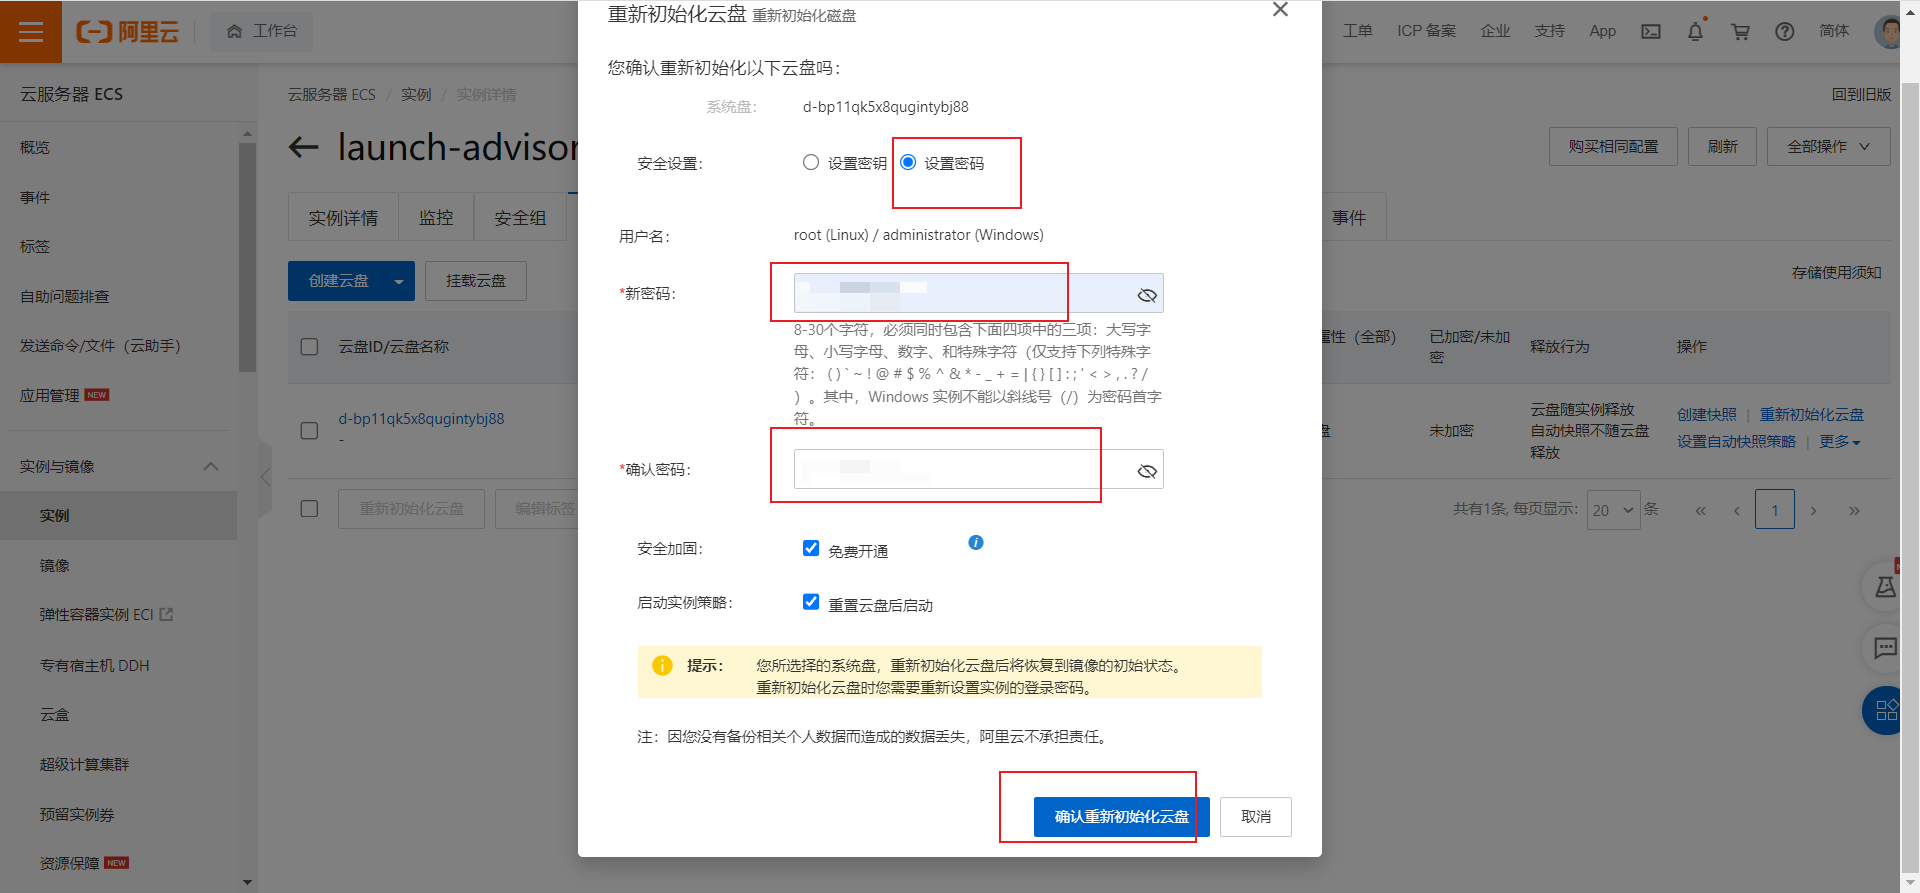Viewport: 1920px width, 893px height.
Task: Open the hamburger navigation menu
Action: pyautogui.click(x=31, y=31)
